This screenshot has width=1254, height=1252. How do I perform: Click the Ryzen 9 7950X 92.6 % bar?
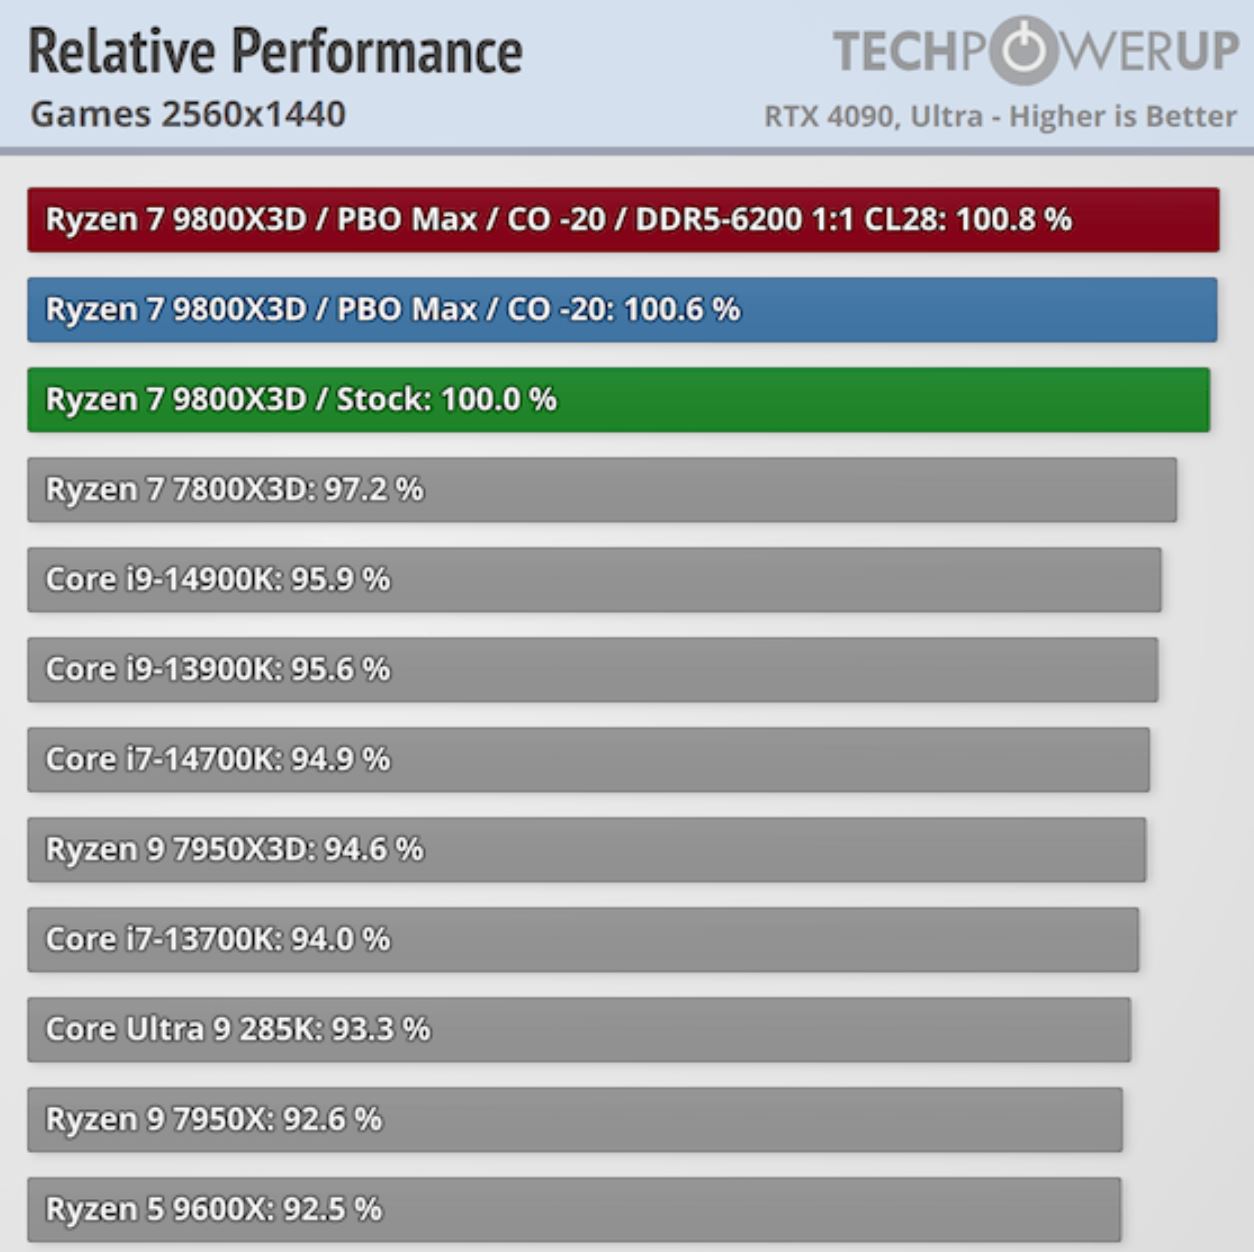tap(574, 1119)
